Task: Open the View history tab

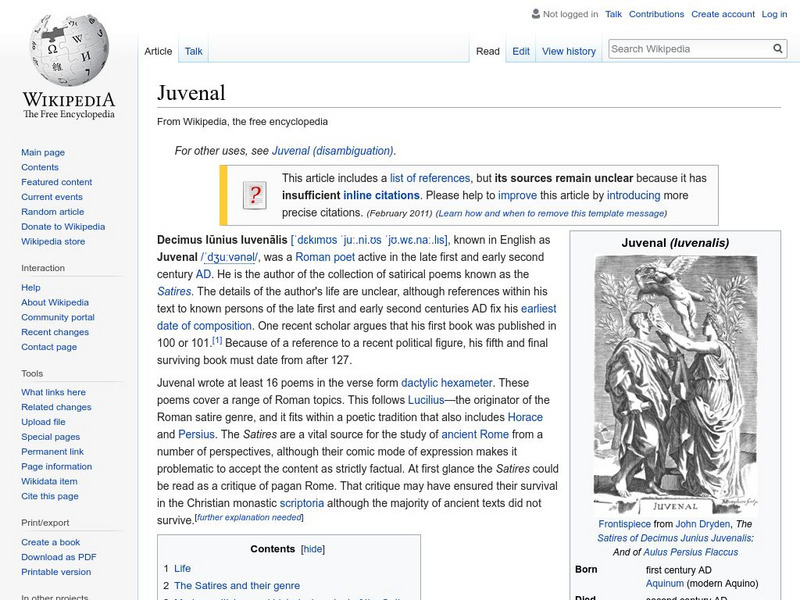Action: tap(569, 52)
